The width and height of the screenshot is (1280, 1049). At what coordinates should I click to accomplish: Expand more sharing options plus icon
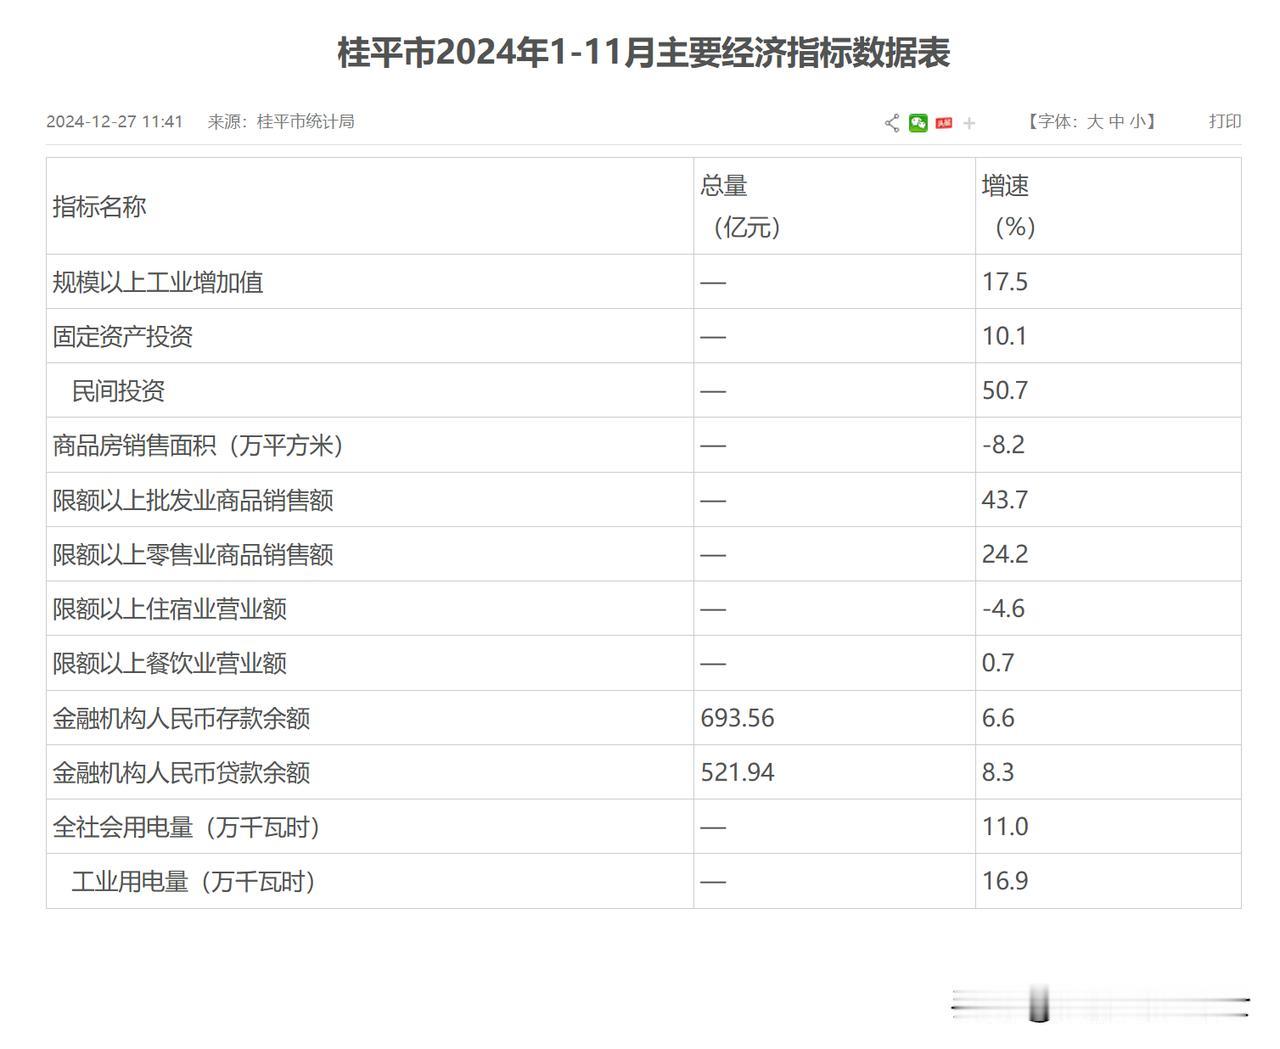pos(969,123)
